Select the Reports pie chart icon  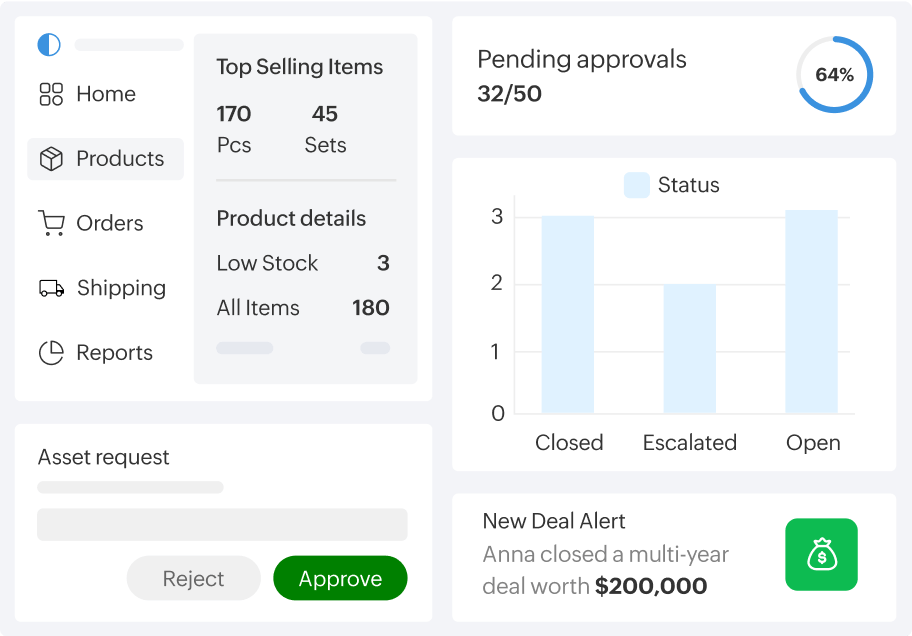point(52,352)
